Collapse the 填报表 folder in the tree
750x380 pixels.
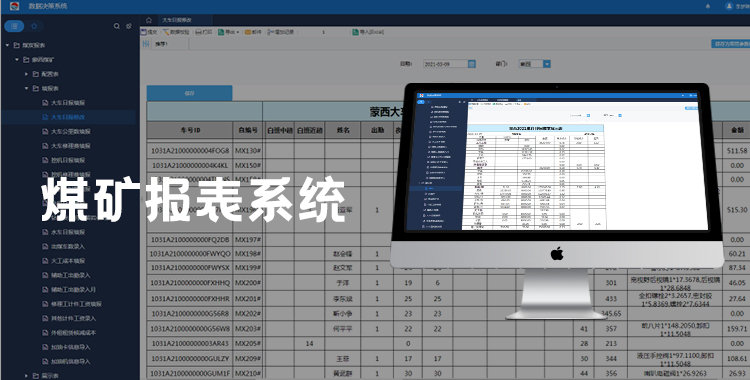pyautogui.click(x=27, y=89)
